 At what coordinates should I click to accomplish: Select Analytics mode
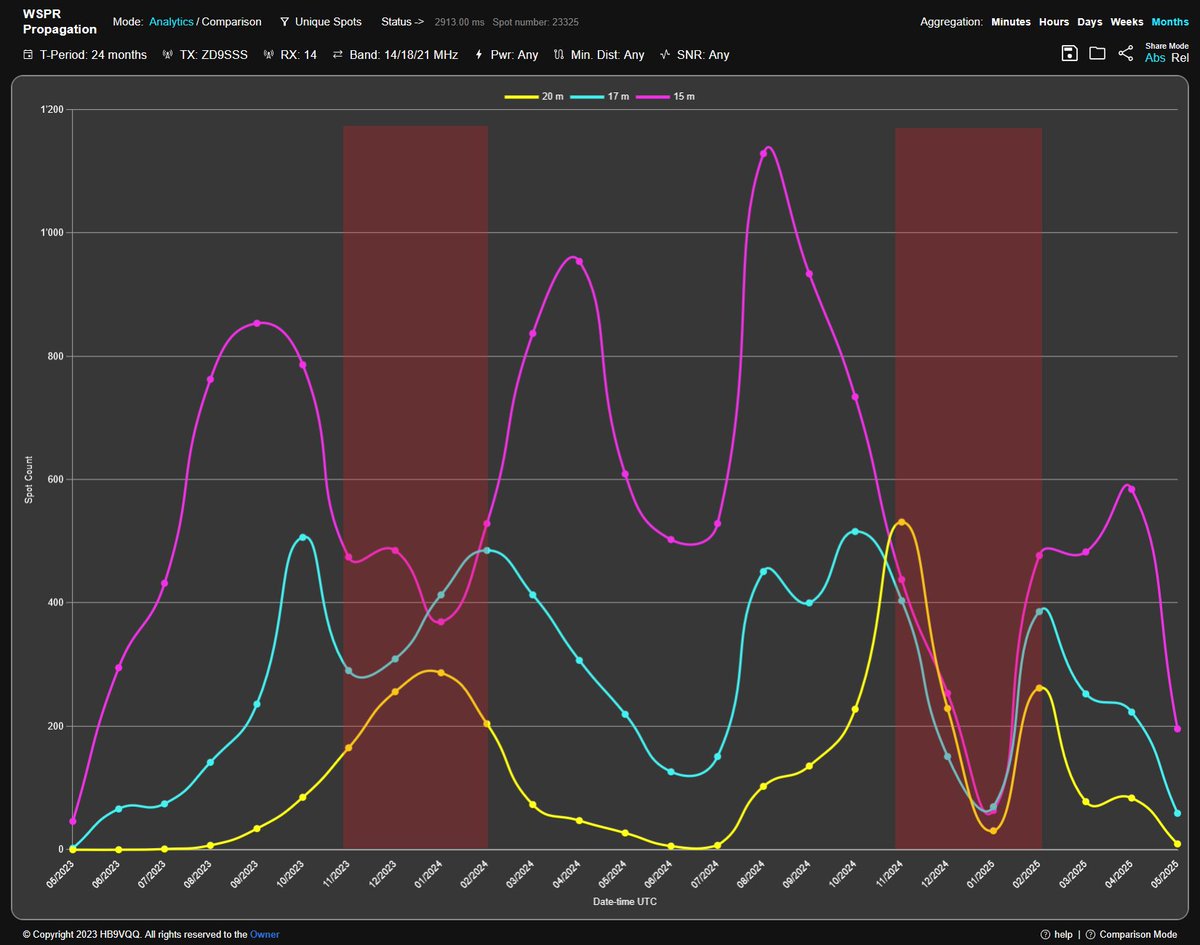tap(171, 22)
